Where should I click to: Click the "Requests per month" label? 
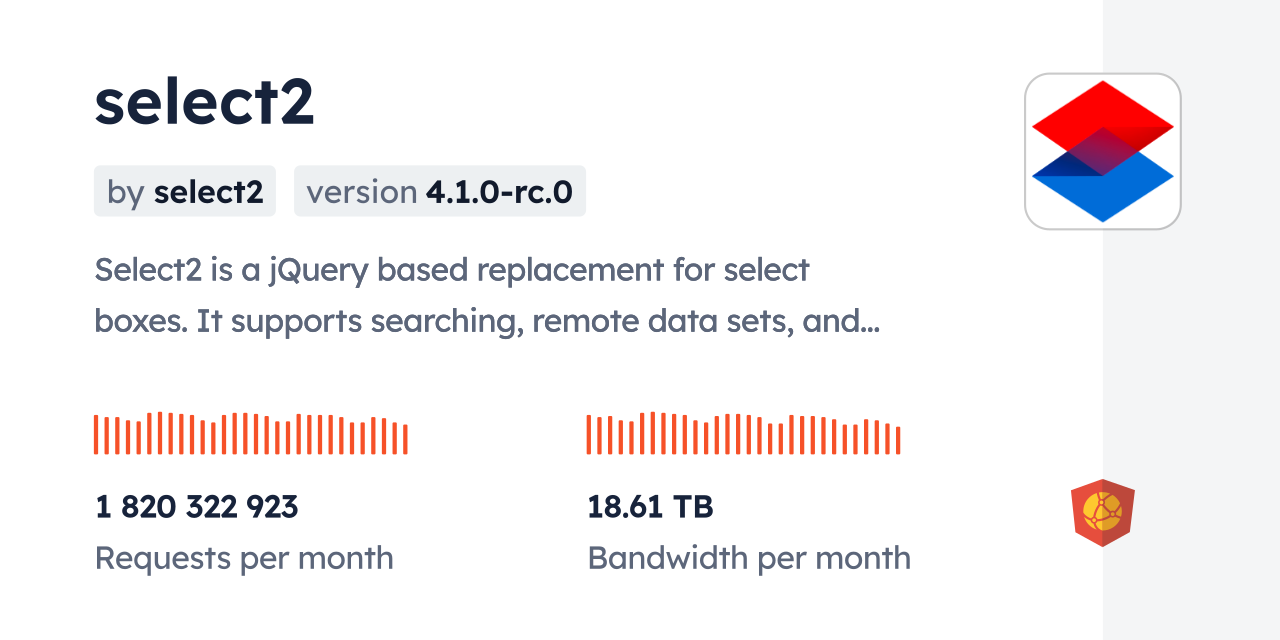(244, 558)
